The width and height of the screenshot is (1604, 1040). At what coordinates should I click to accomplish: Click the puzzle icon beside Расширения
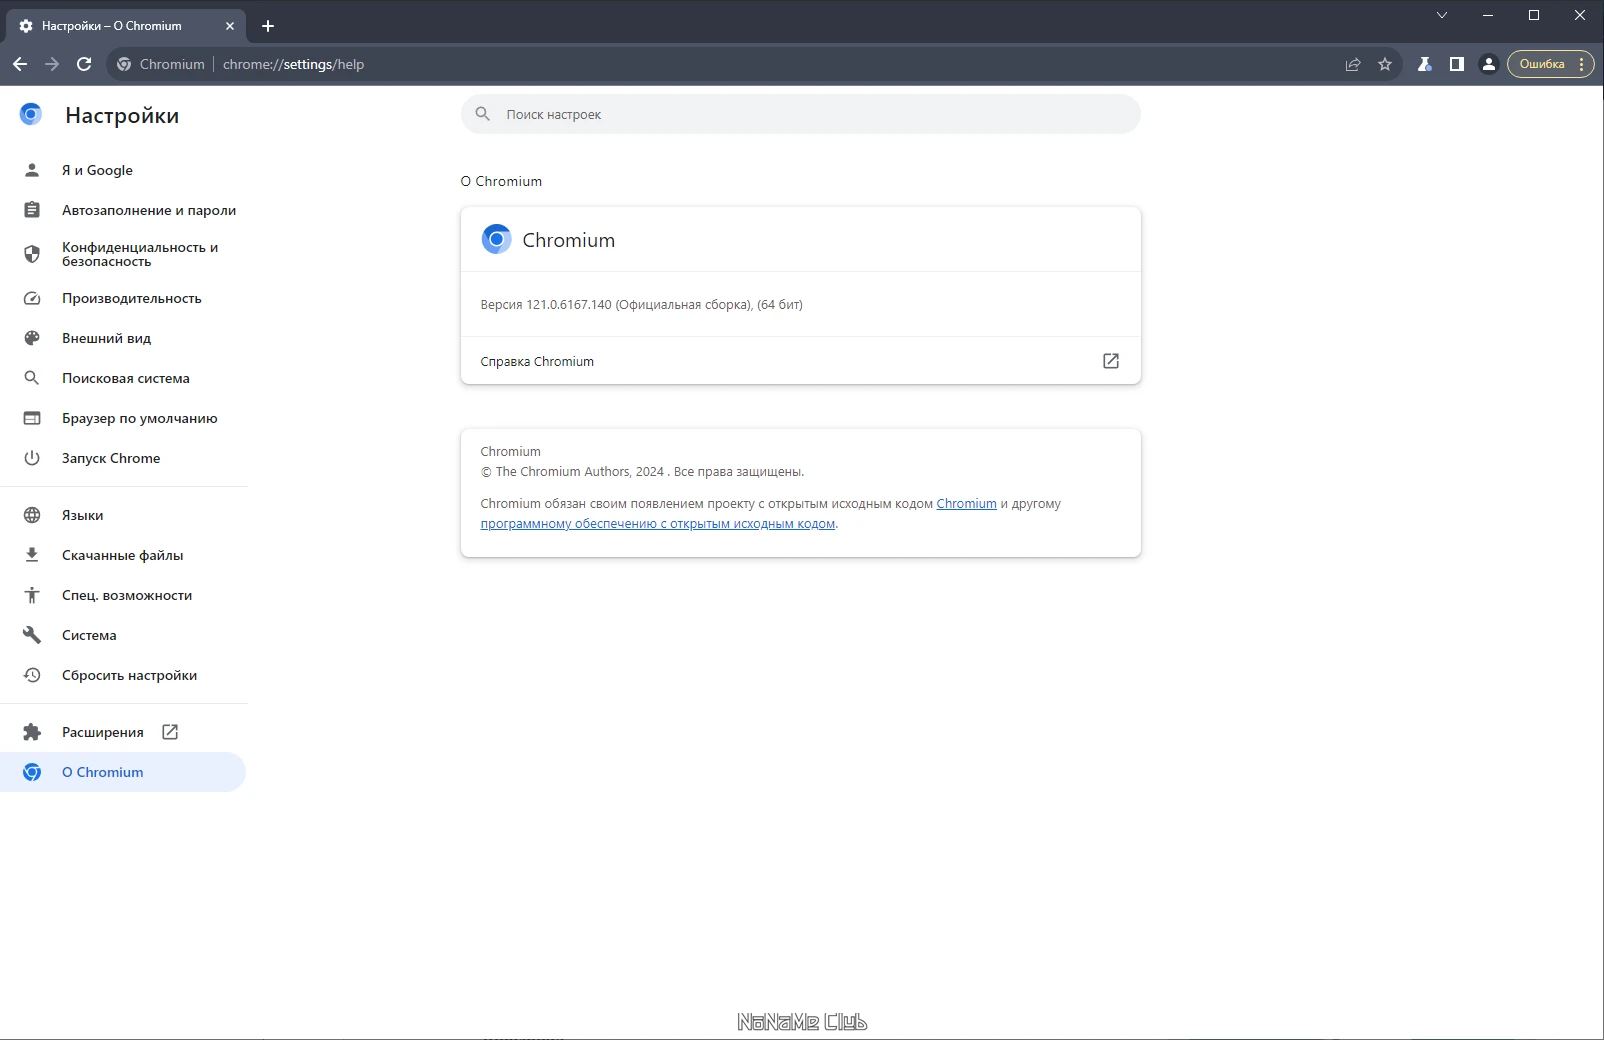[32, 732]
